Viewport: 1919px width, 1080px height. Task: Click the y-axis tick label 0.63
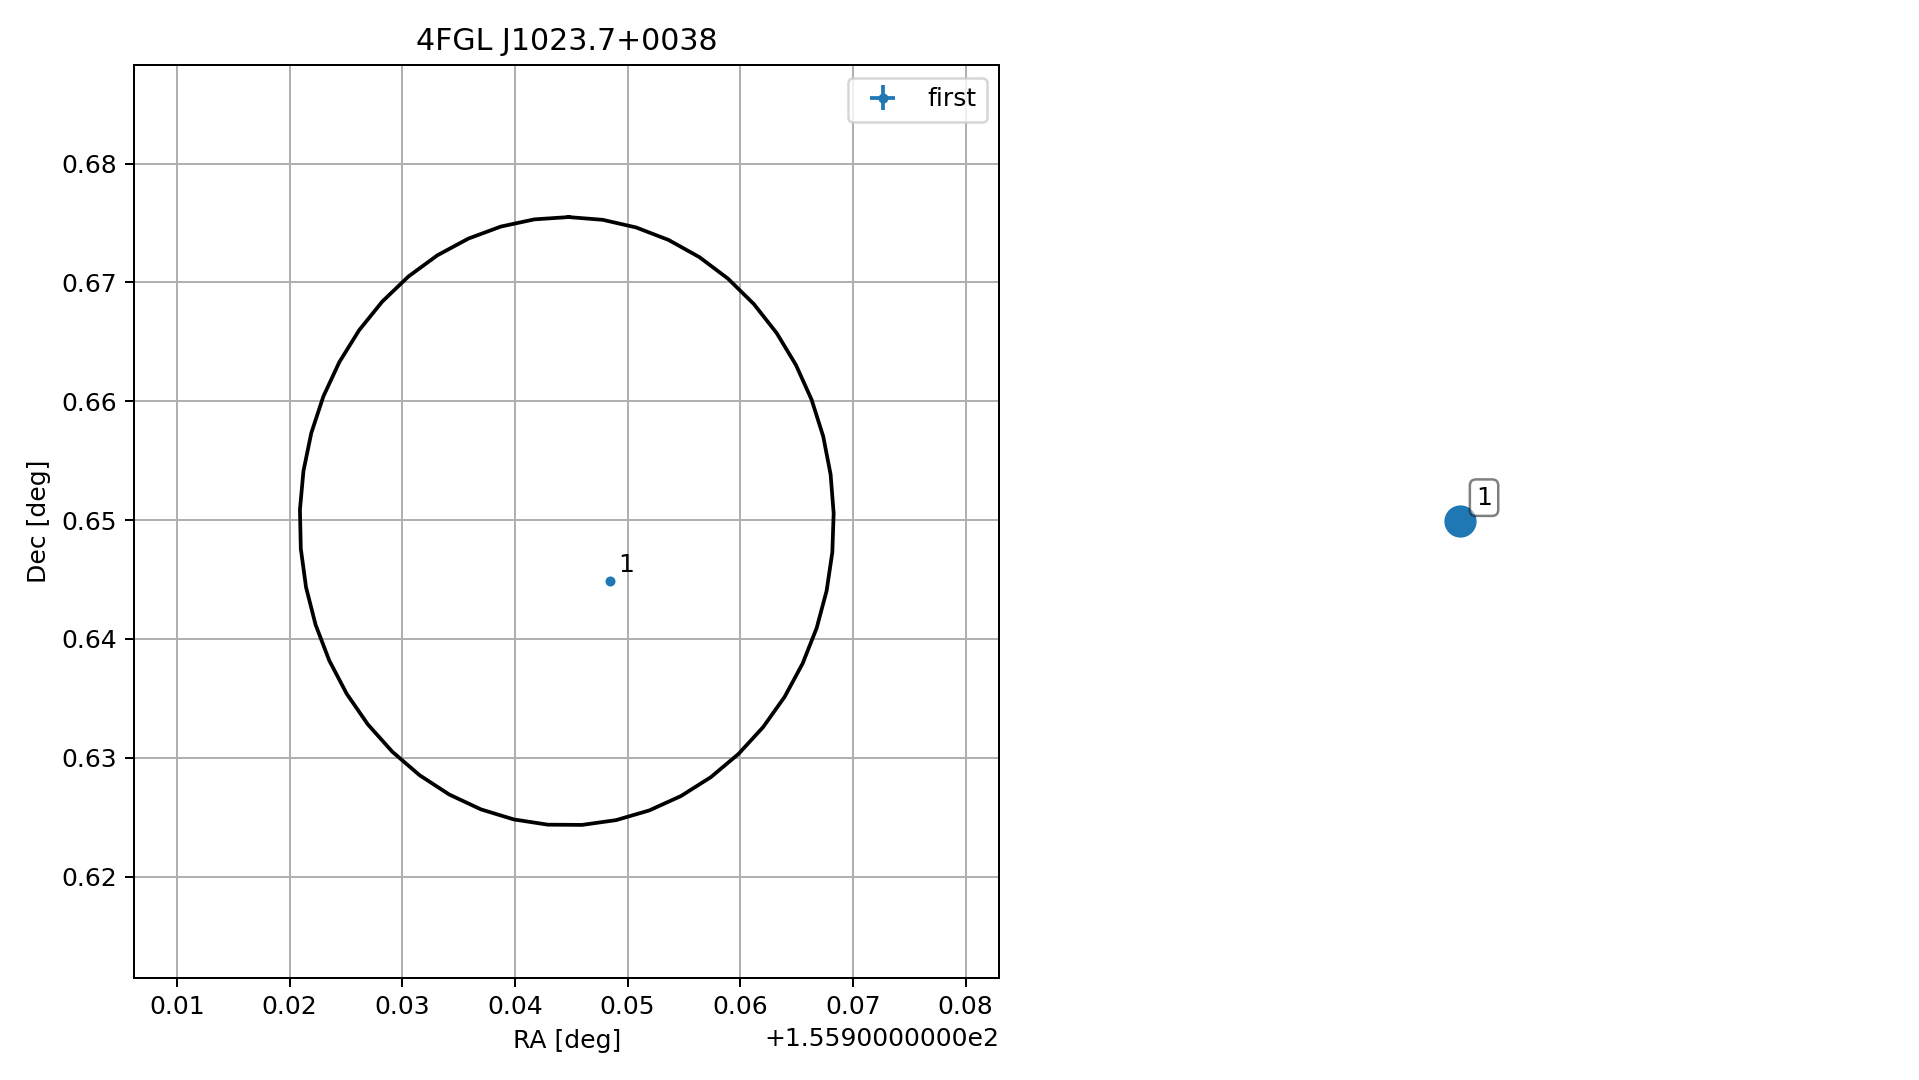89,759
